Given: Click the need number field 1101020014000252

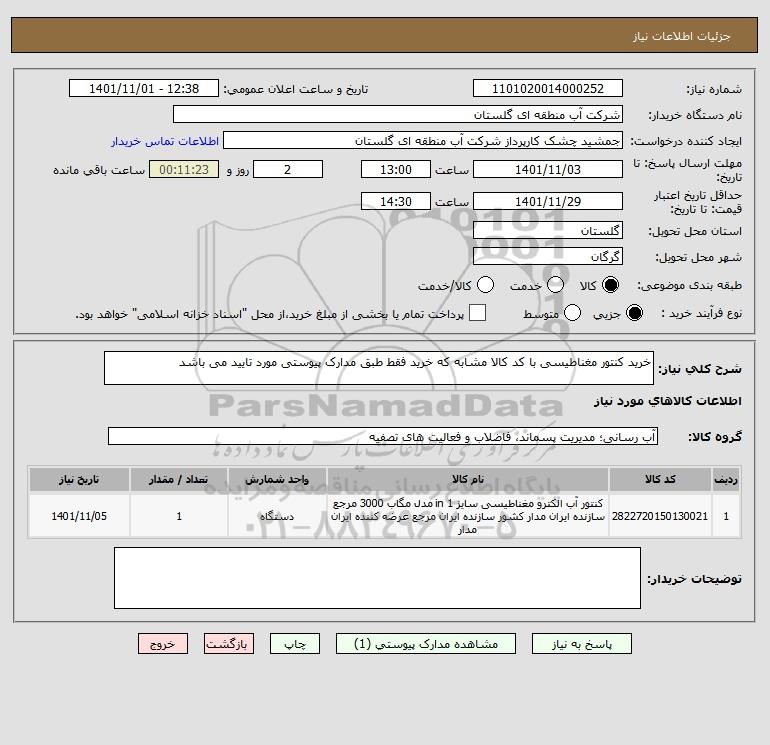Looking at the screenshot, I should coord(548,88).
